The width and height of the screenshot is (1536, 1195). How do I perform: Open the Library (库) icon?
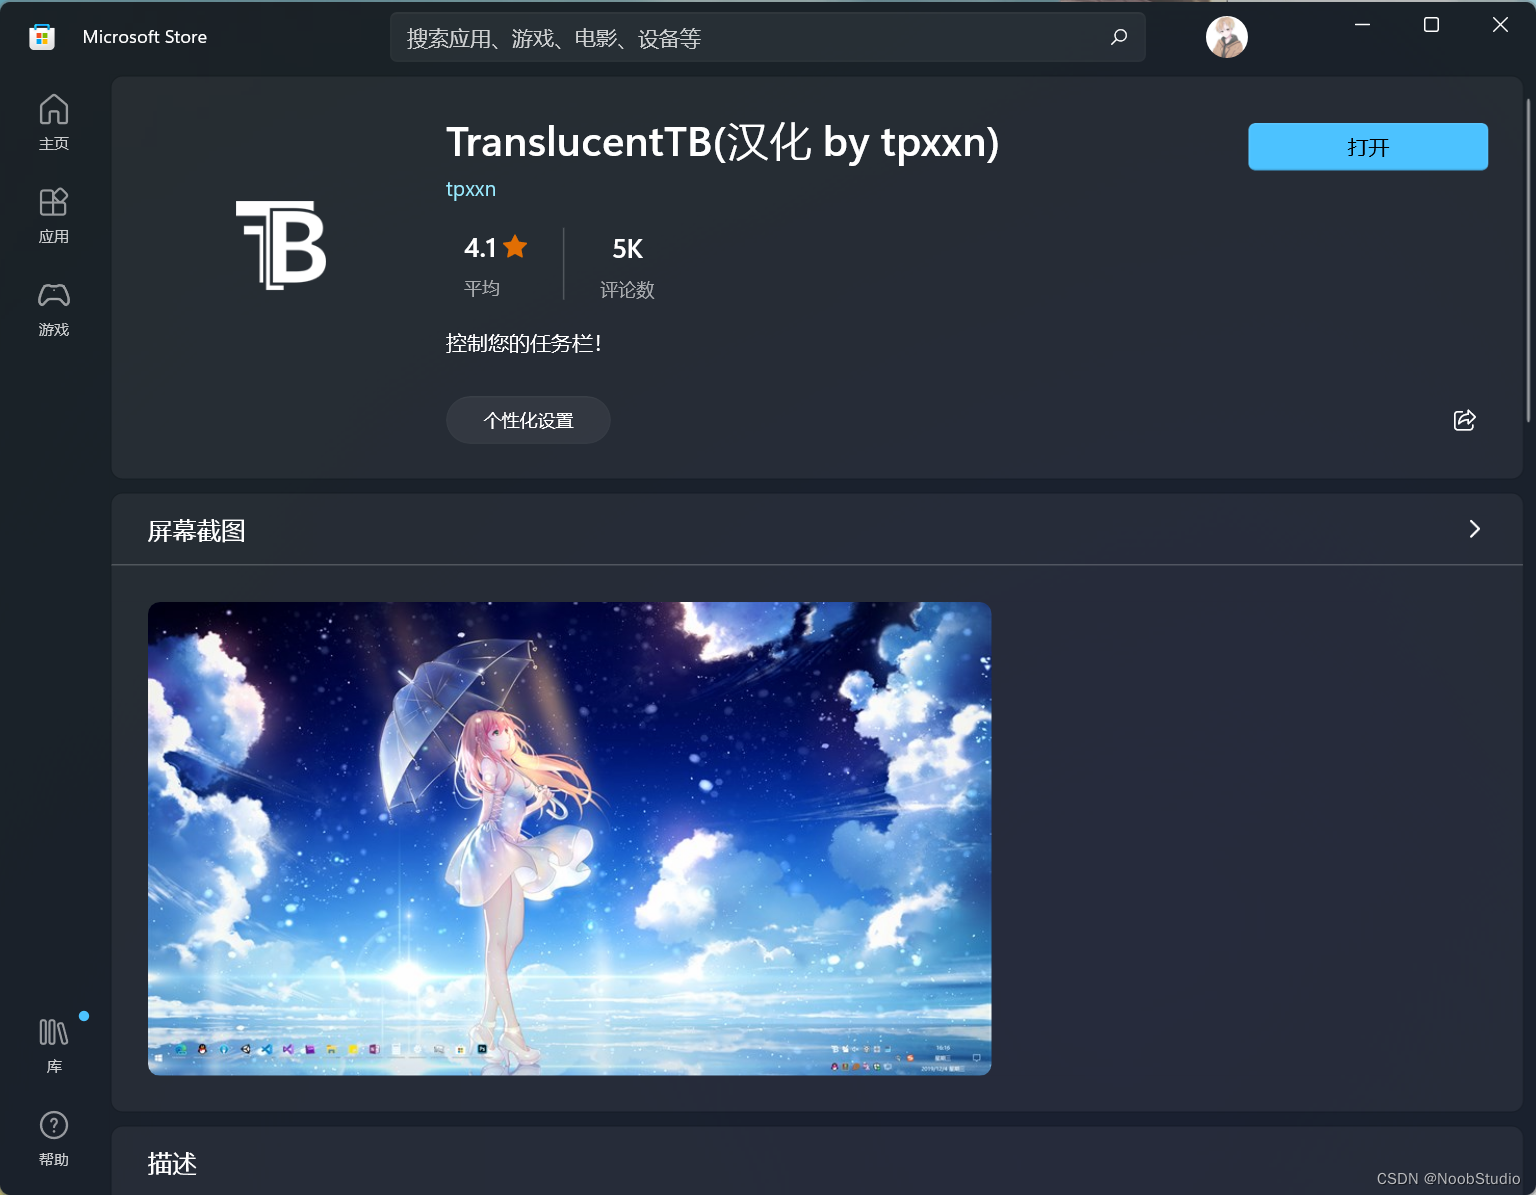point(54,1045)
